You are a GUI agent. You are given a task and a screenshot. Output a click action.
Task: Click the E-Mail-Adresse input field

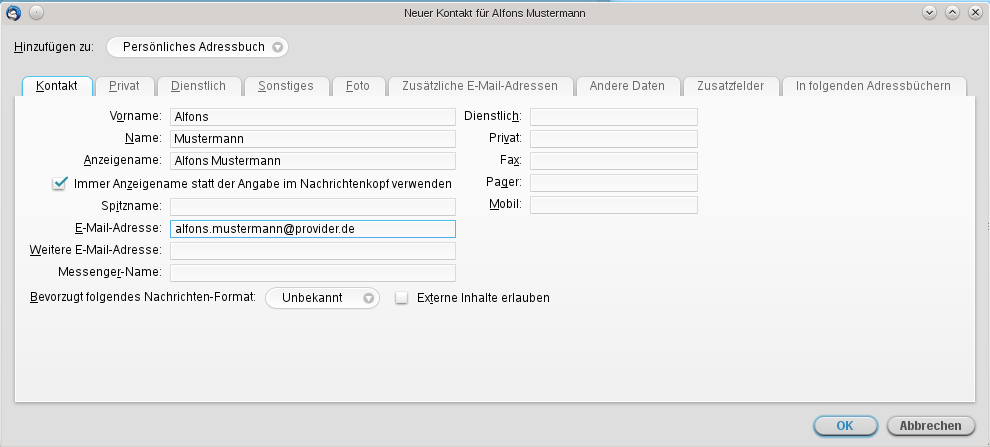pos(312,228)
